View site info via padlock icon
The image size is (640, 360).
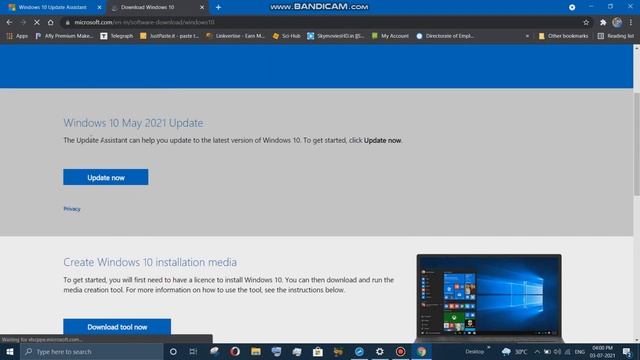(x=68, y=22)
